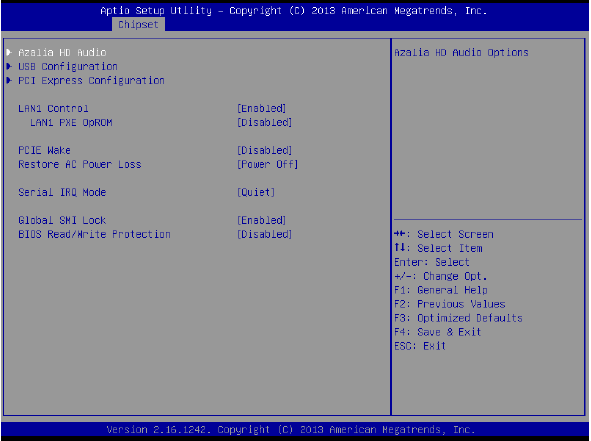This screenshot has height=441, width=591.
Task: Click the F3: Optimized Defaults hint
Action: tap(458, 318)
